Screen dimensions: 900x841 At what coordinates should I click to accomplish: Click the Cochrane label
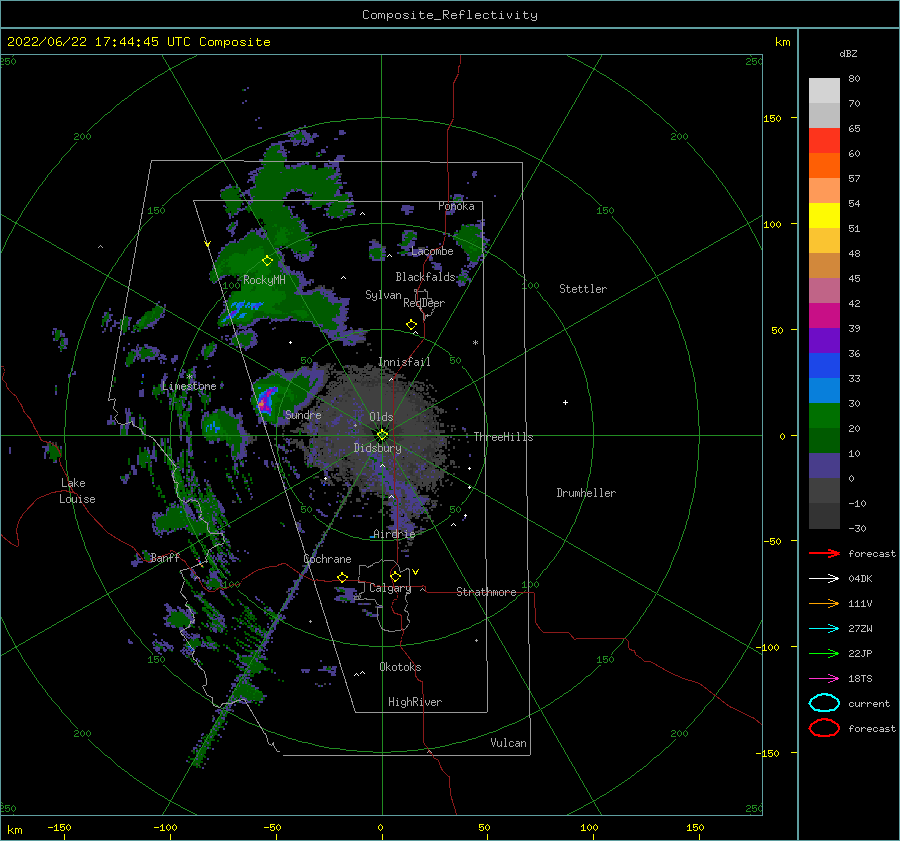point(327,559)
